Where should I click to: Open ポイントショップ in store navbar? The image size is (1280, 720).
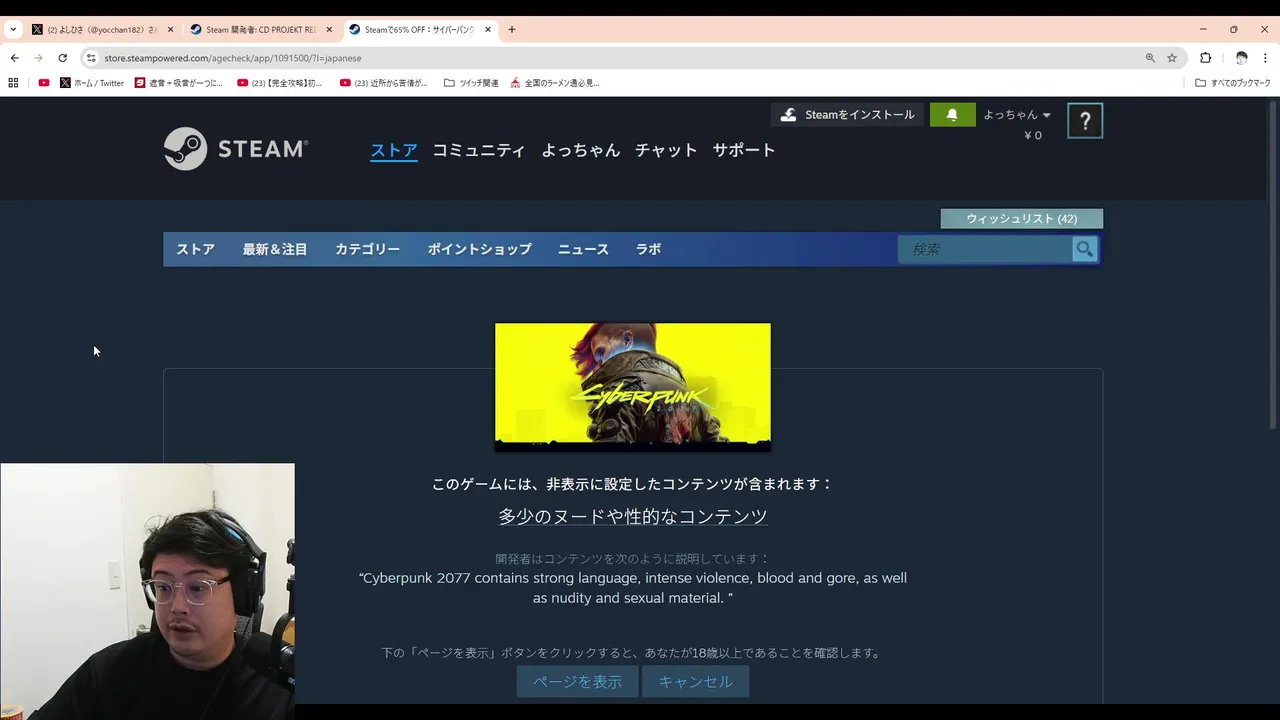coord(480,249)
